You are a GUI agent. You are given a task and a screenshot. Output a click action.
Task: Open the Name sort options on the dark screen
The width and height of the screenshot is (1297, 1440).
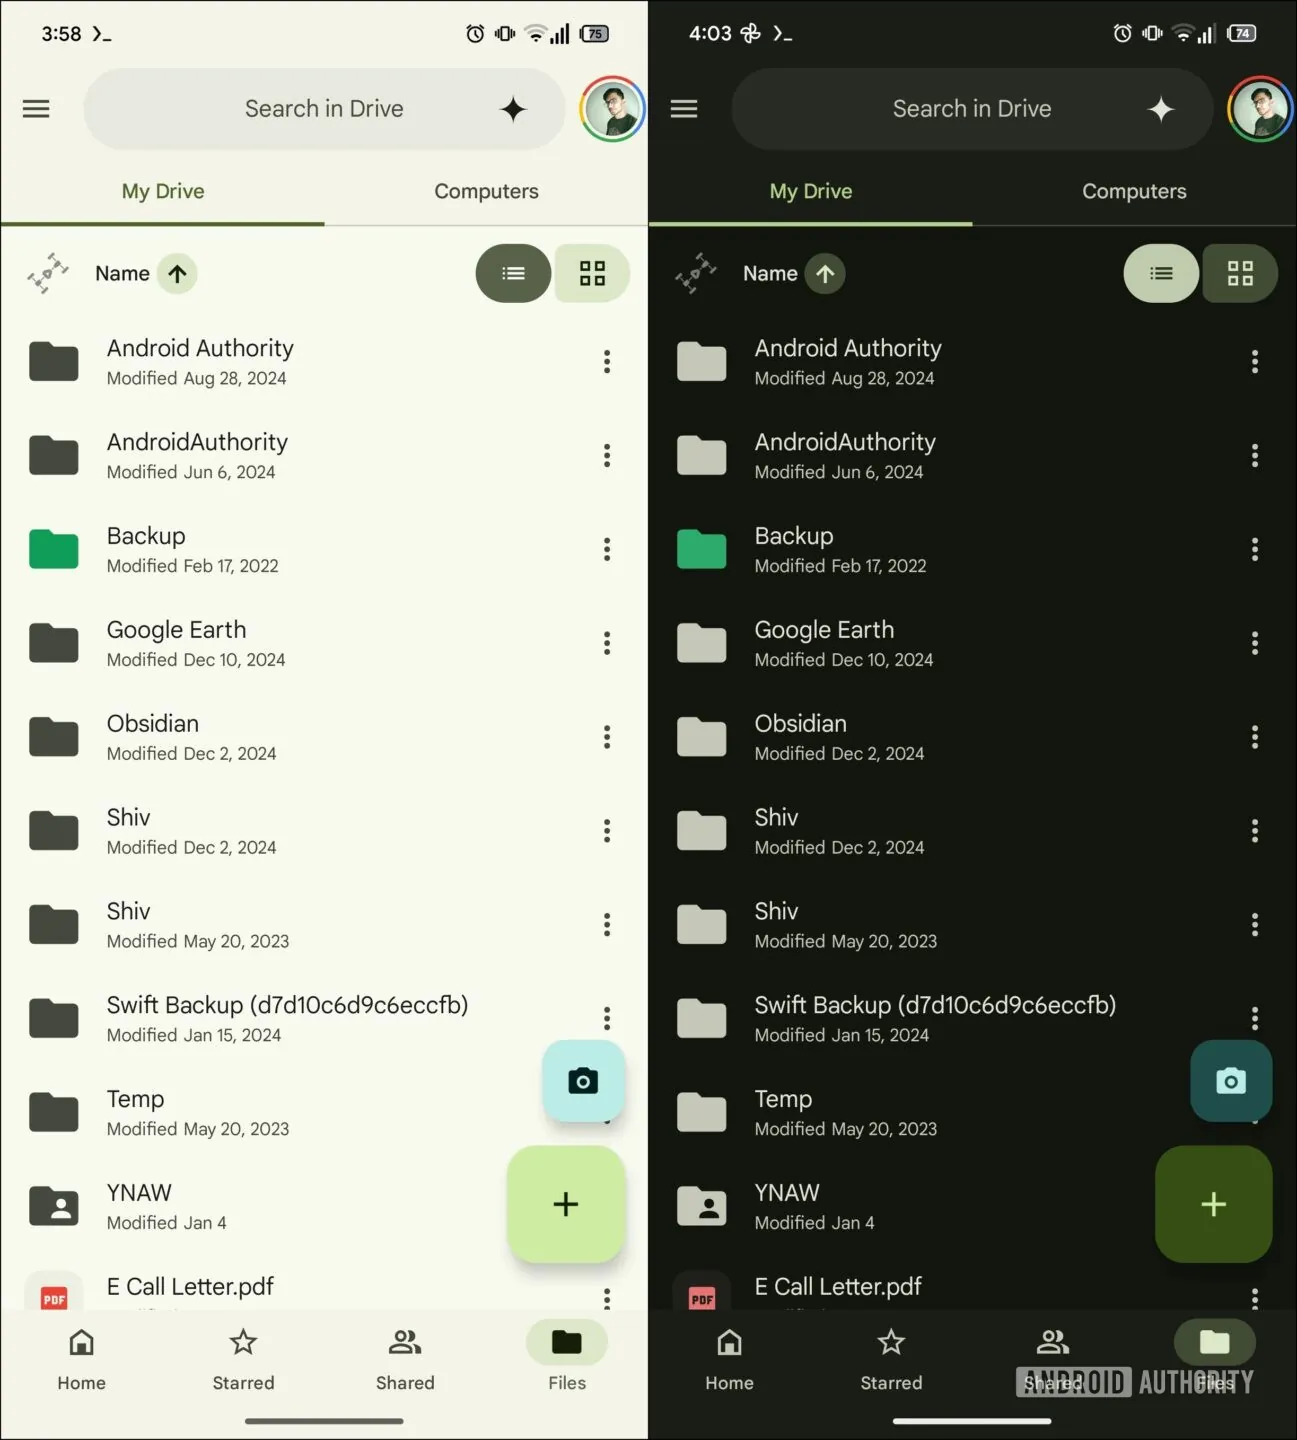770,273
